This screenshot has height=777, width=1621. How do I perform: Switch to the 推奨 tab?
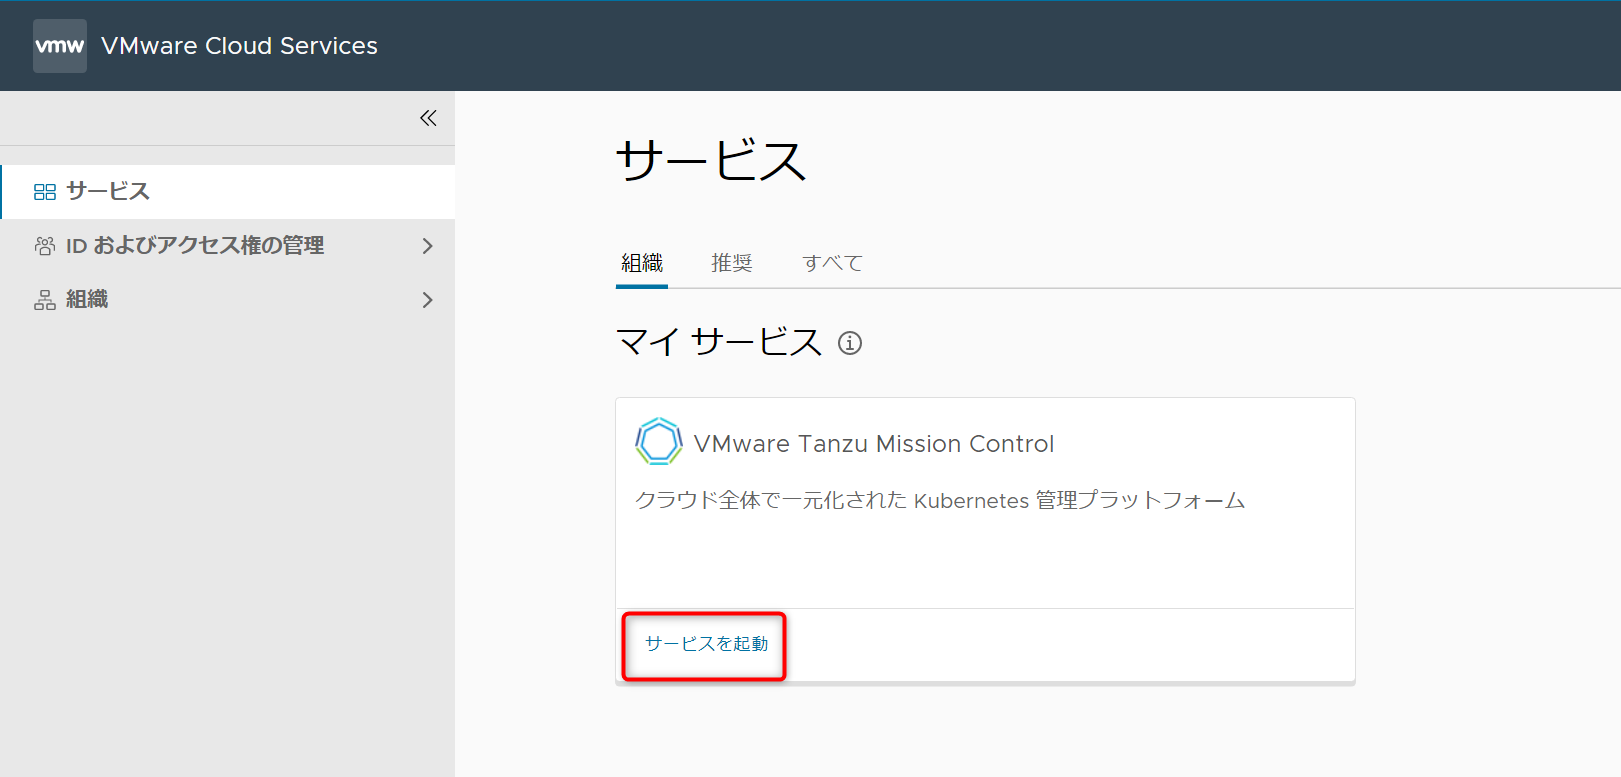pyautogui.click(x=731, y=263)
